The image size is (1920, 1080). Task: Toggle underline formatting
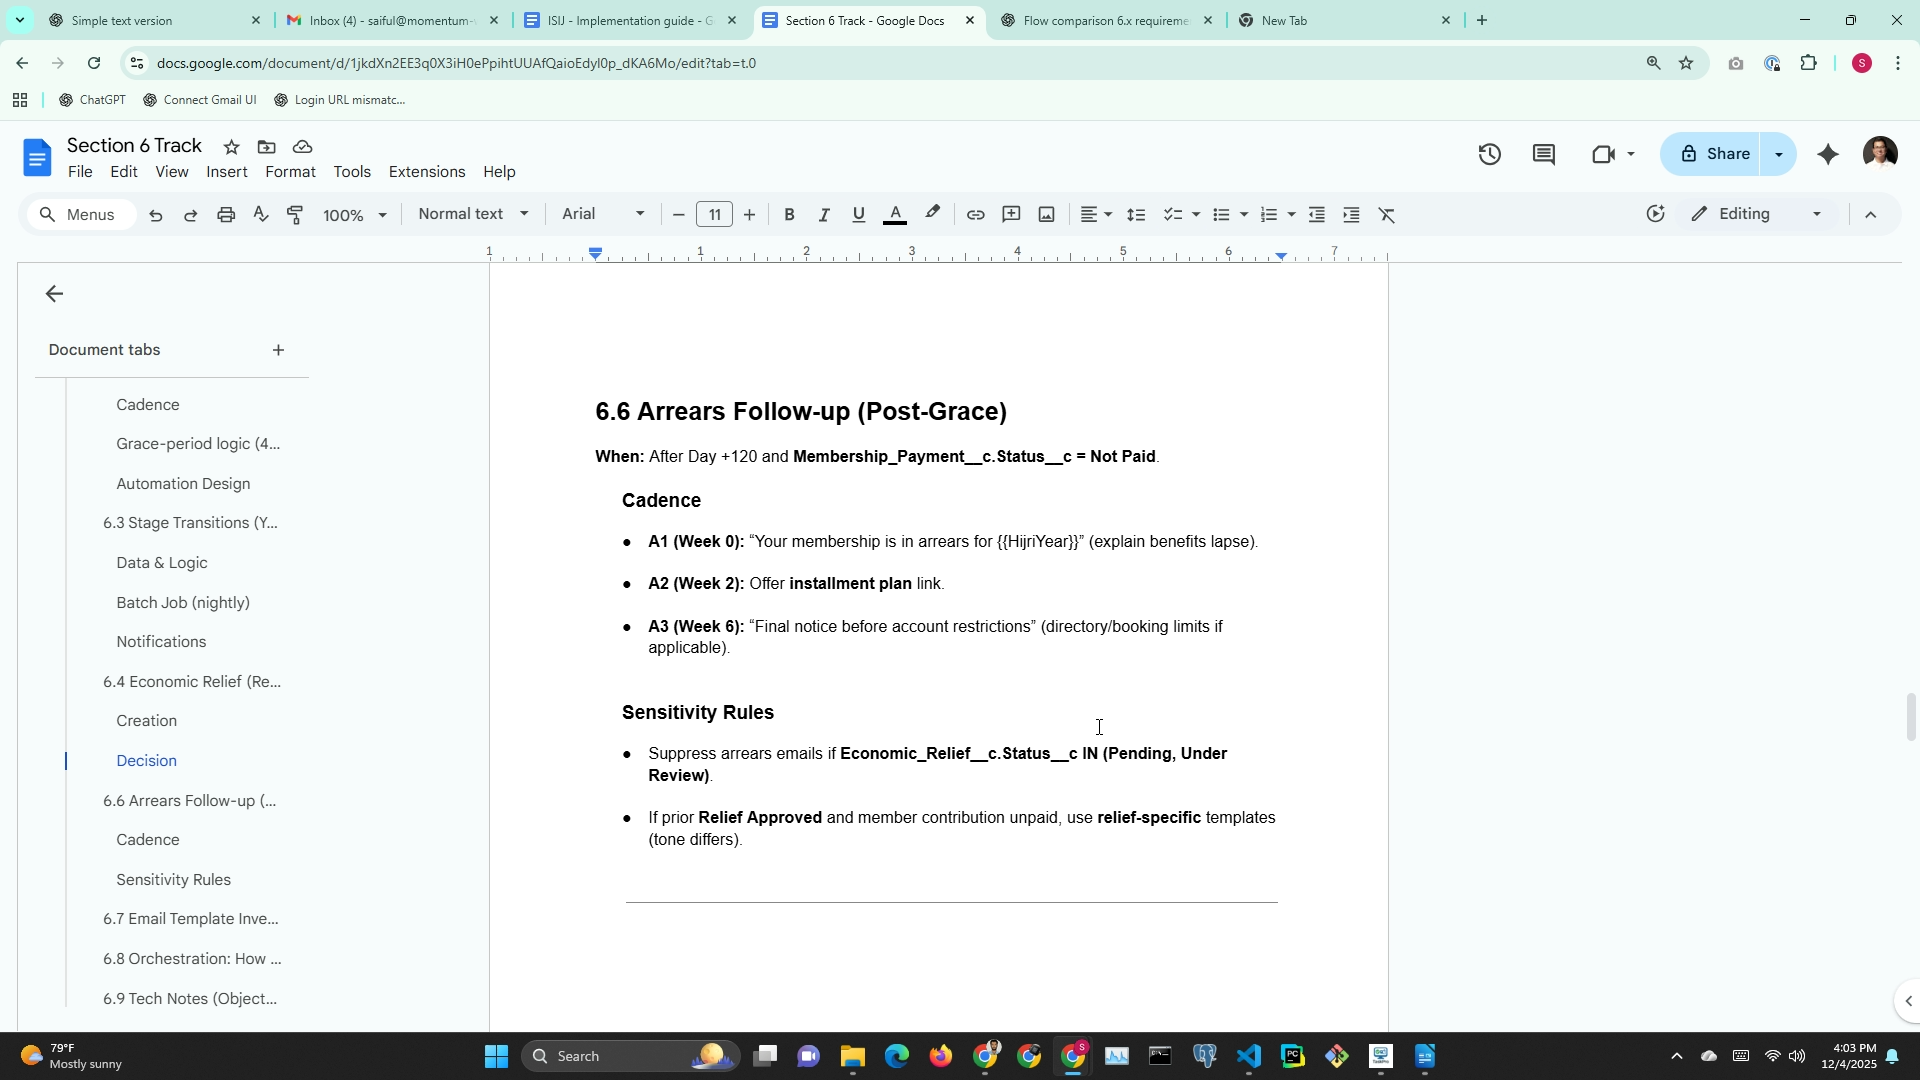click(858, 215)
